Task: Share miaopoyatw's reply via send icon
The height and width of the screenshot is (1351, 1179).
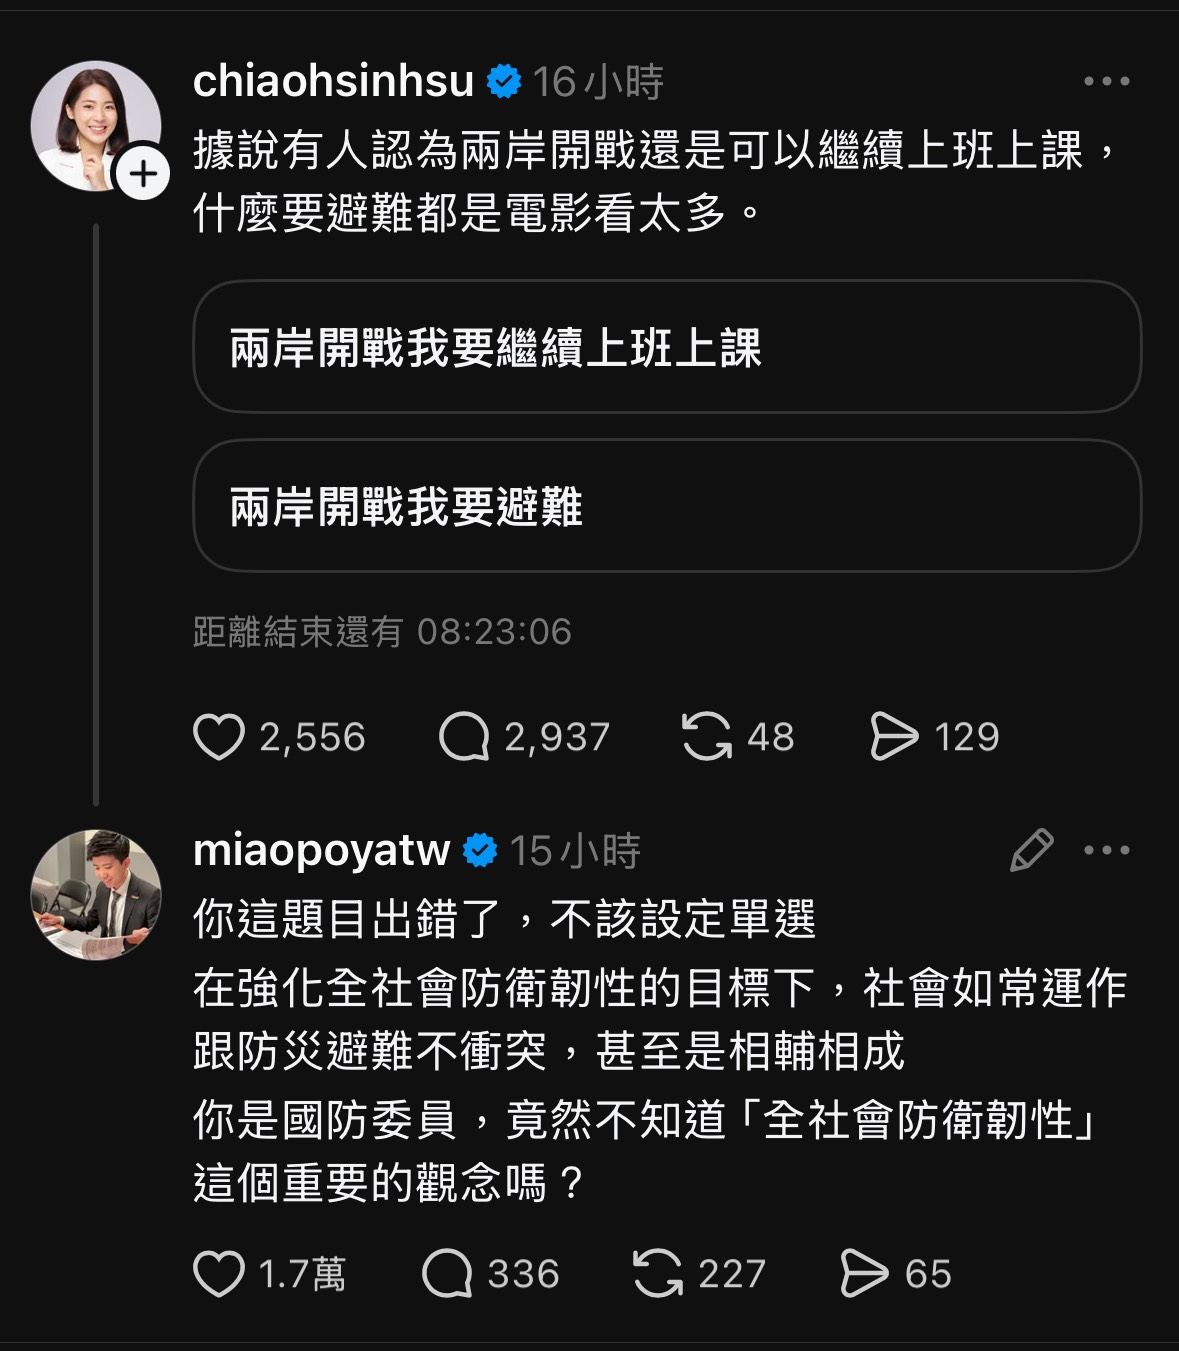Action: coord(864,1274)
